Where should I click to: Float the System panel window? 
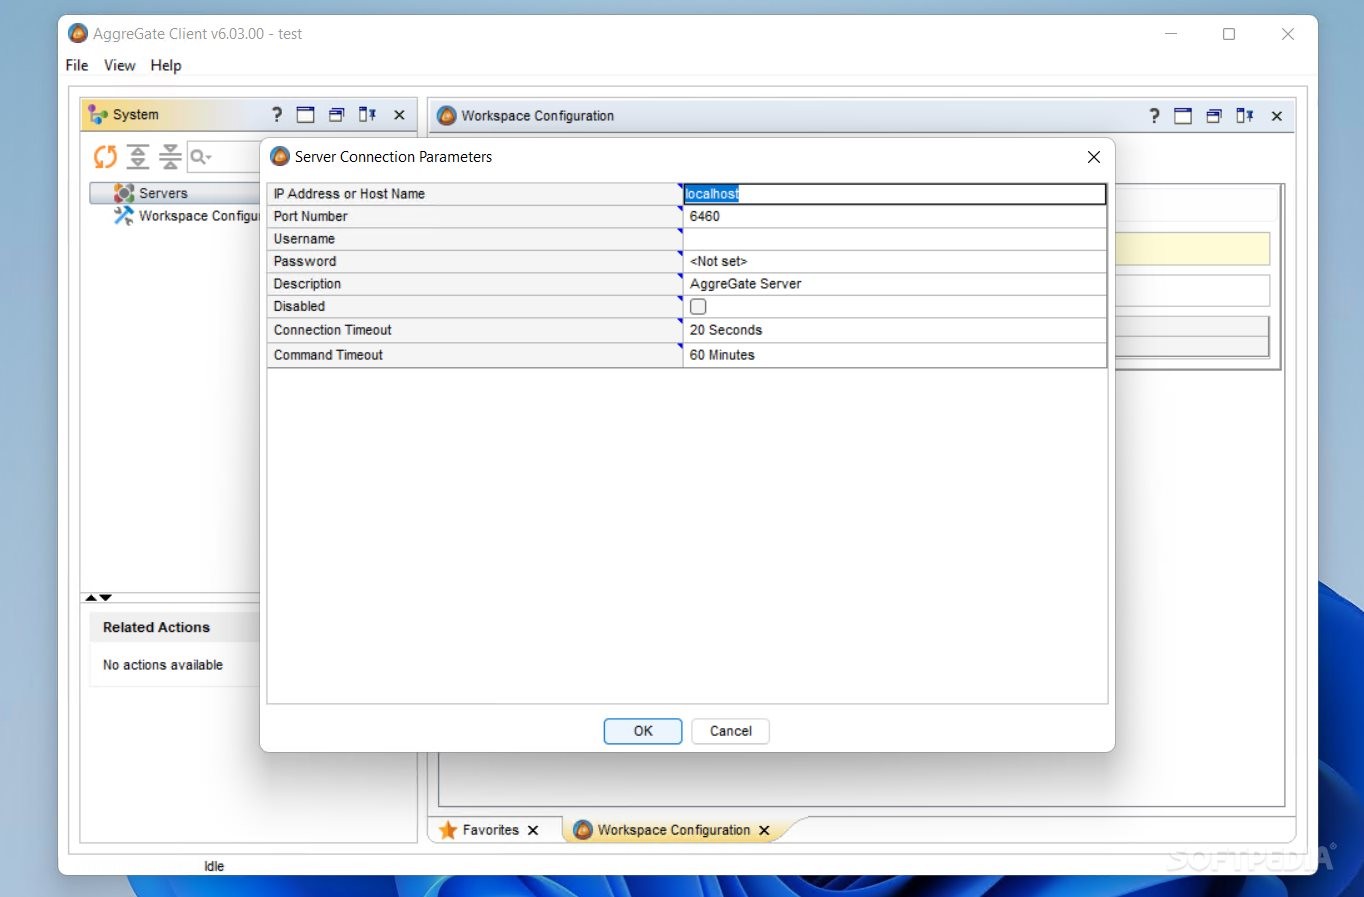[337, 115]
